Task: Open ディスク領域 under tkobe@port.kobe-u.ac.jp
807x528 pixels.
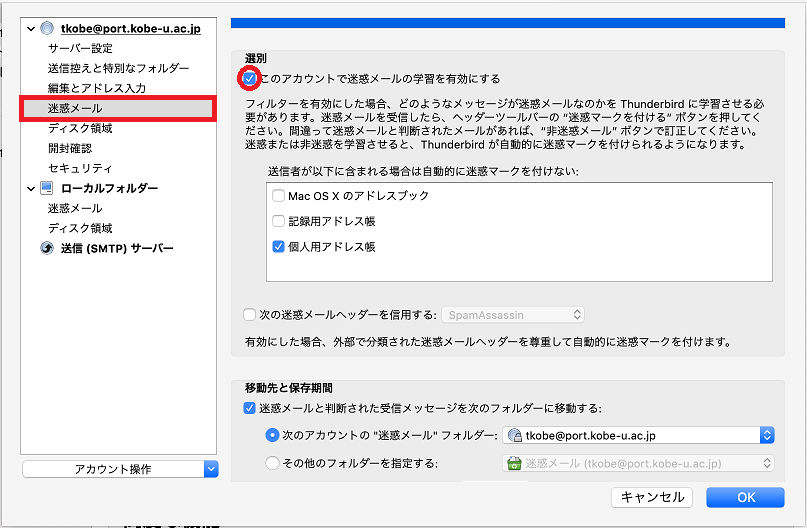Action: click(x=80, y=129)
